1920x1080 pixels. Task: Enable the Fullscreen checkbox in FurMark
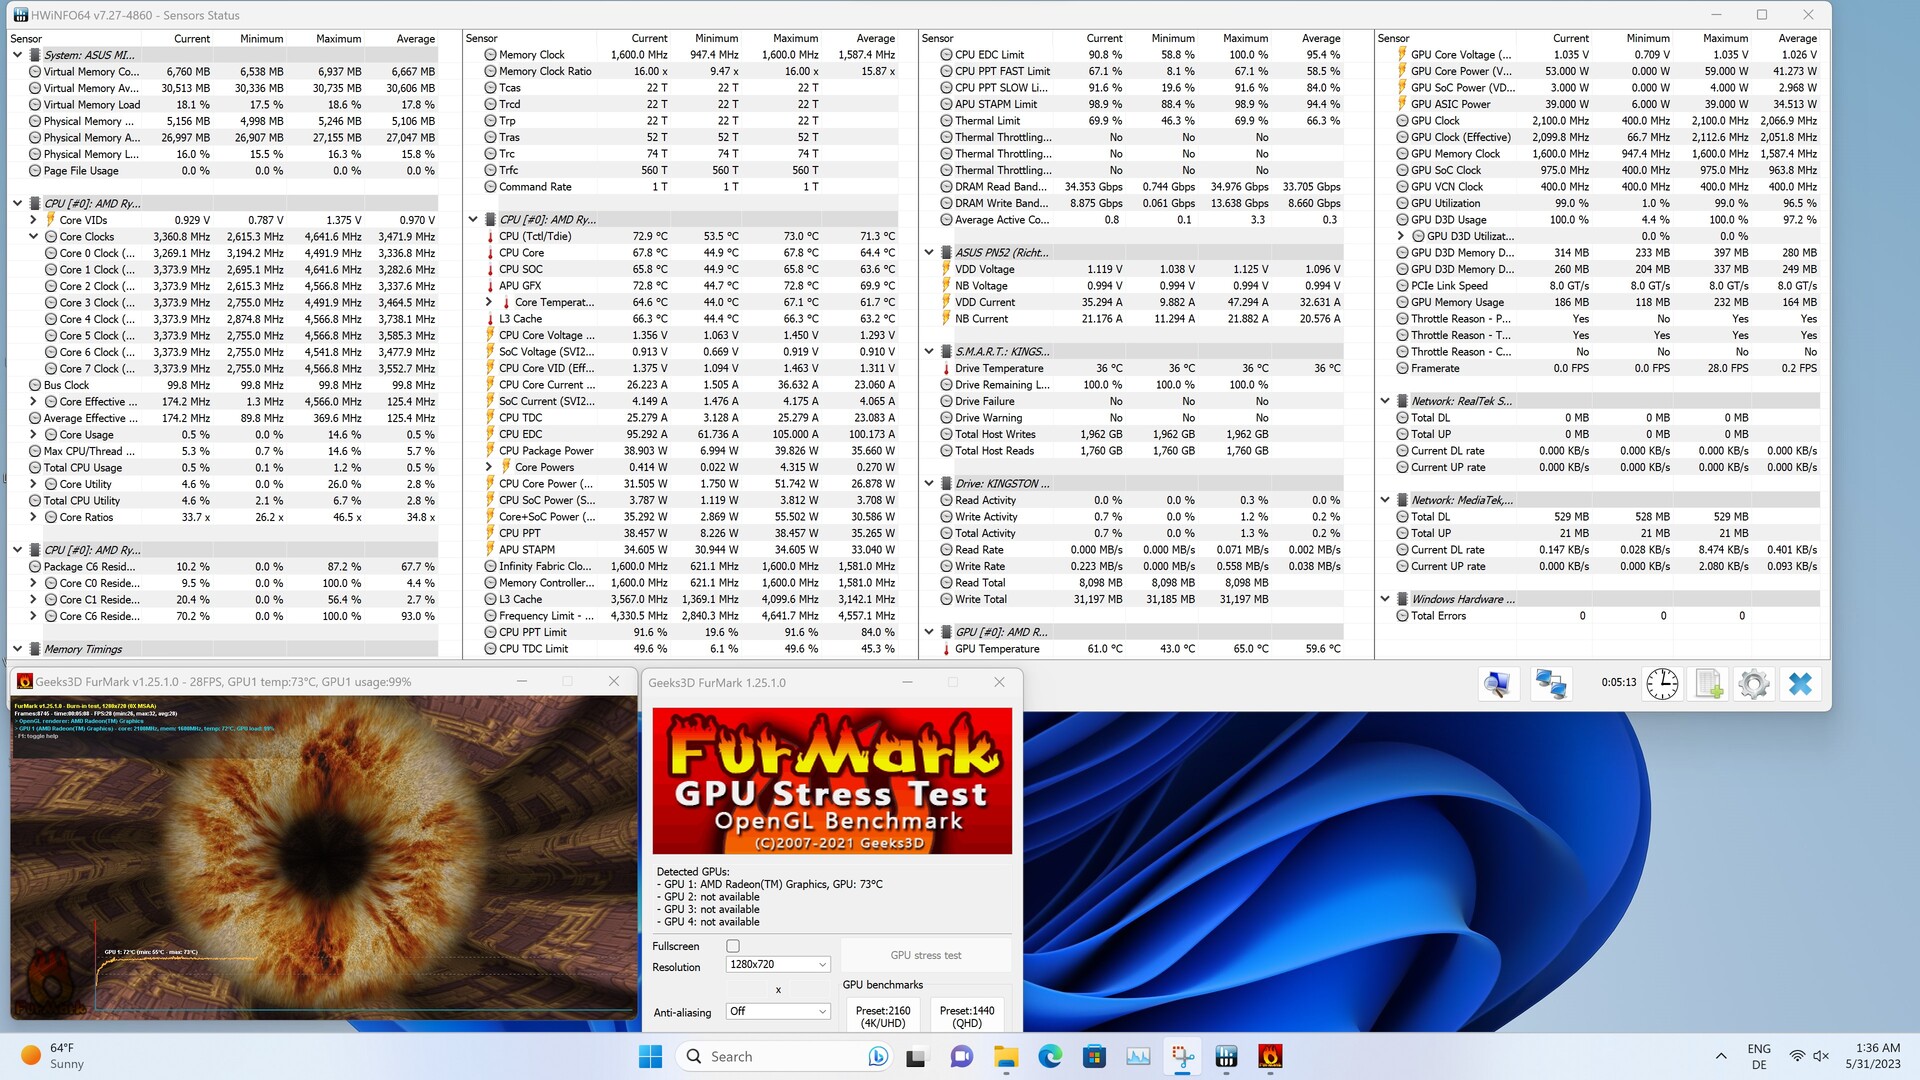click(733, 946)
